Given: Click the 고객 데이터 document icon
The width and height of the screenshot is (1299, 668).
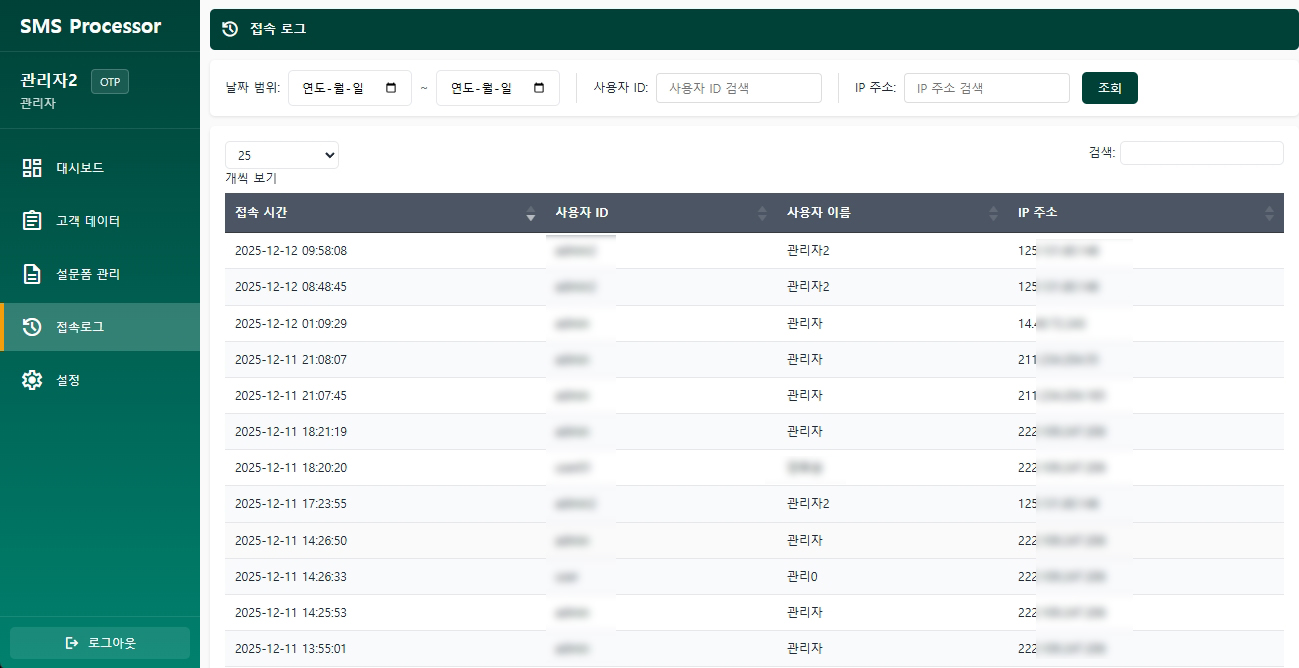Looking at the screenshot, I should pos(33,220).
